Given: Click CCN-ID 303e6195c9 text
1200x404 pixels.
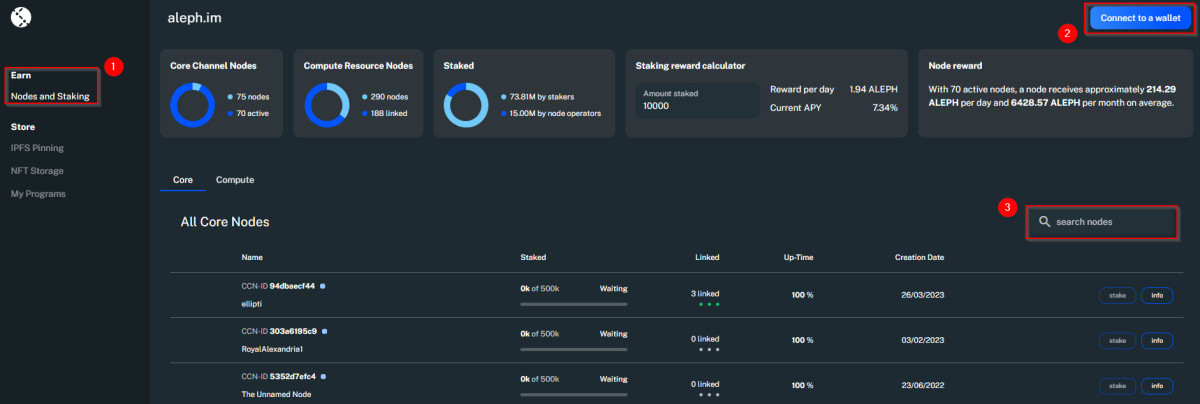Looking at the screenshot, I should [x=279, y=331].
